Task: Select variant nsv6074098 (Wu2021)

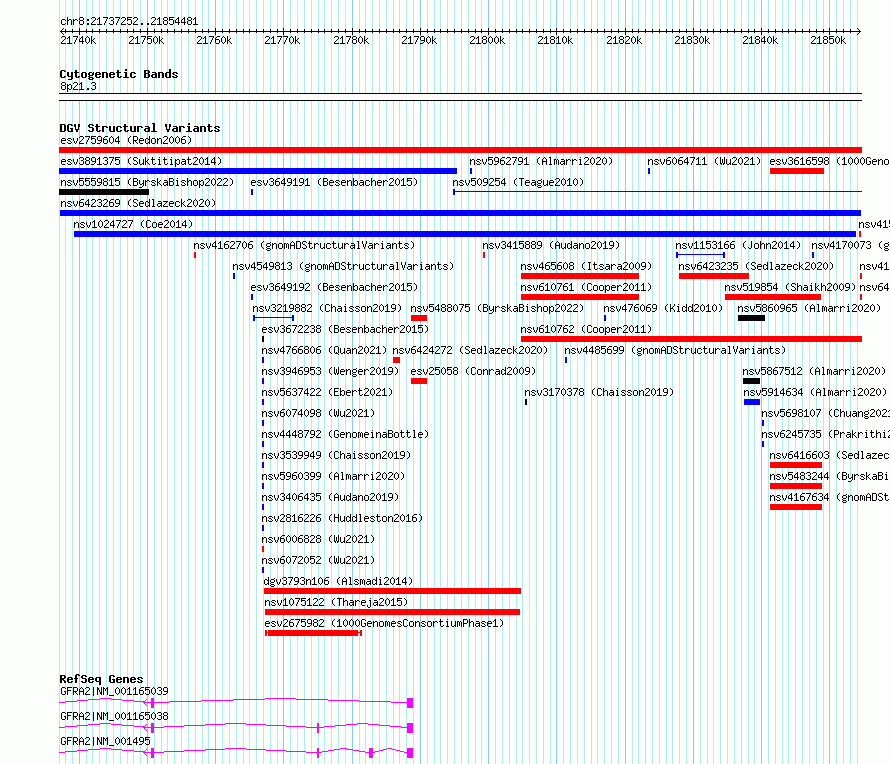Action: (318, 413)
